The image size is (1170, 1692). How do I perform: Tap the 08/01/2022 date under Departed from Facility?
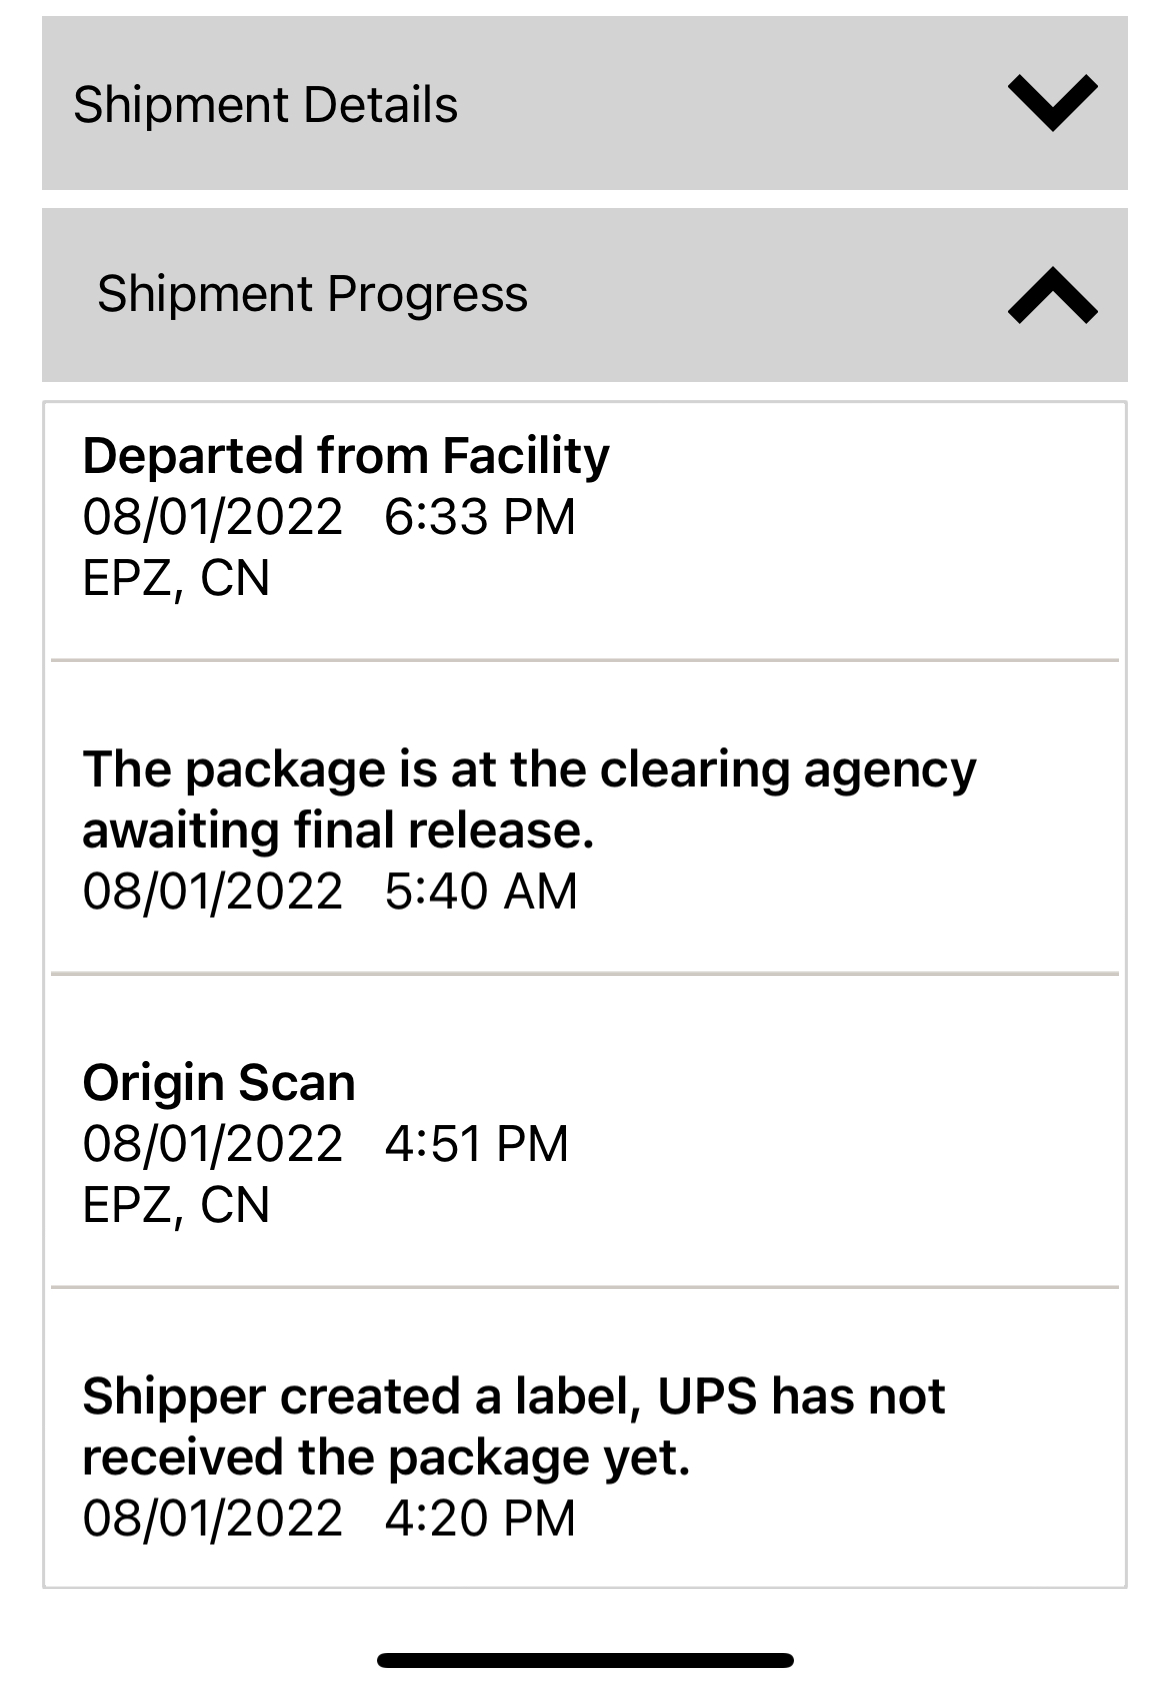[212, 517]
